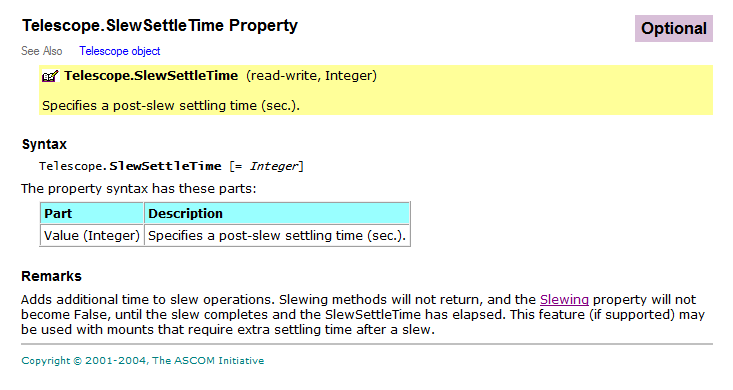
Task: Click the Optional badge
Action: click(674, 29)
